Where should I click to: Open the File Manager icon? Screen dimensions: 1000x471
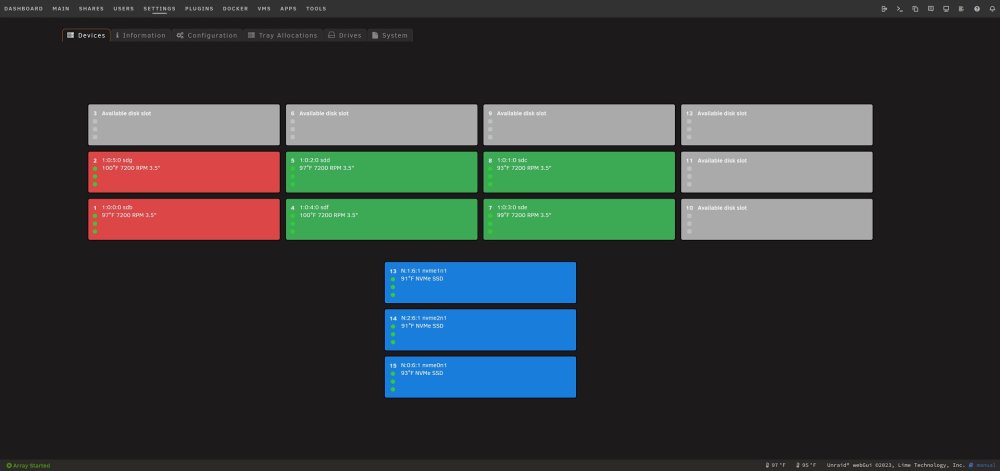pyautogui.click(x=915, y=9)
